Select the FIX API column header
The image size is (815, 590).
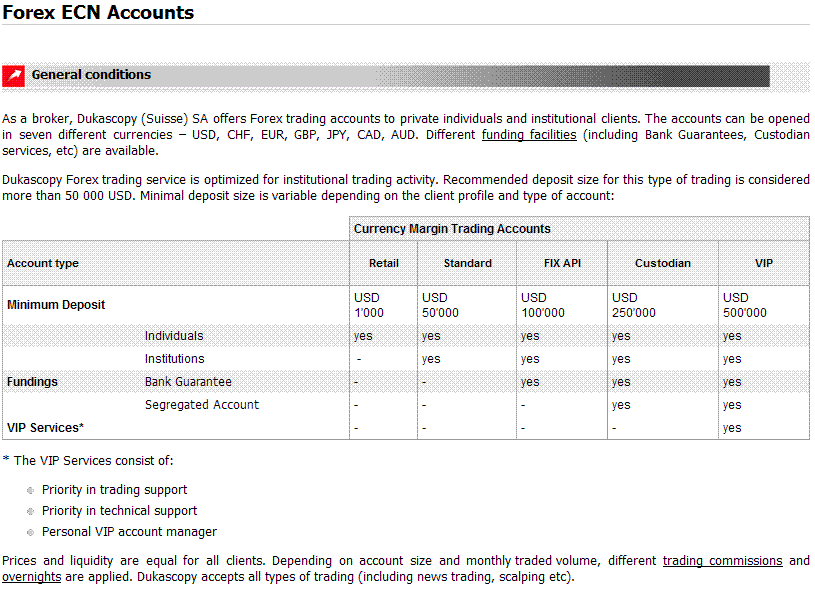pos(562,263)
